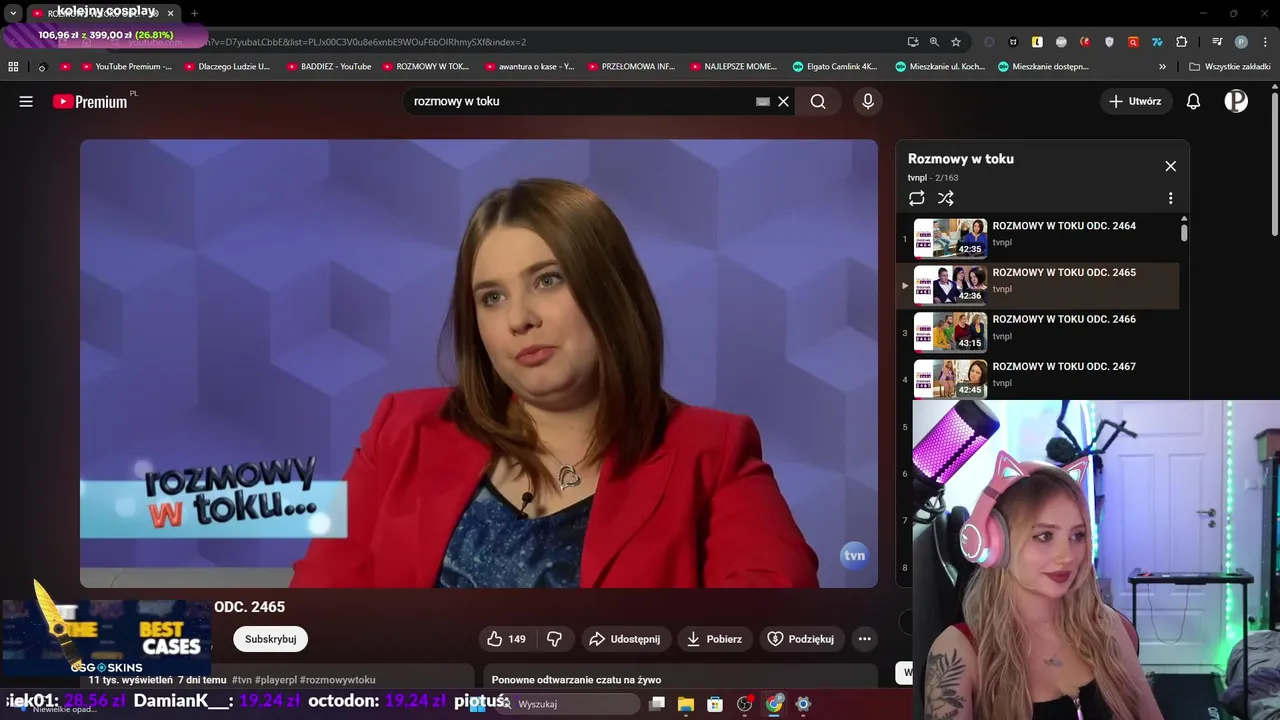
Task: Close the Rozmowy w toku playlist panel
Action: (x=1170, y=166)
